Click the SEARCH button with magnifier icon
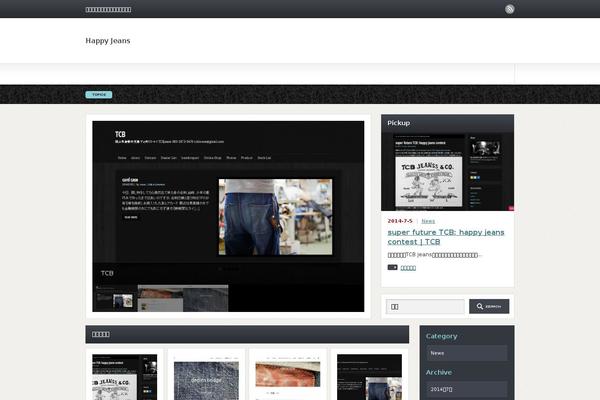The width and height of the screenshot is (600, 400). coord(489,306)
